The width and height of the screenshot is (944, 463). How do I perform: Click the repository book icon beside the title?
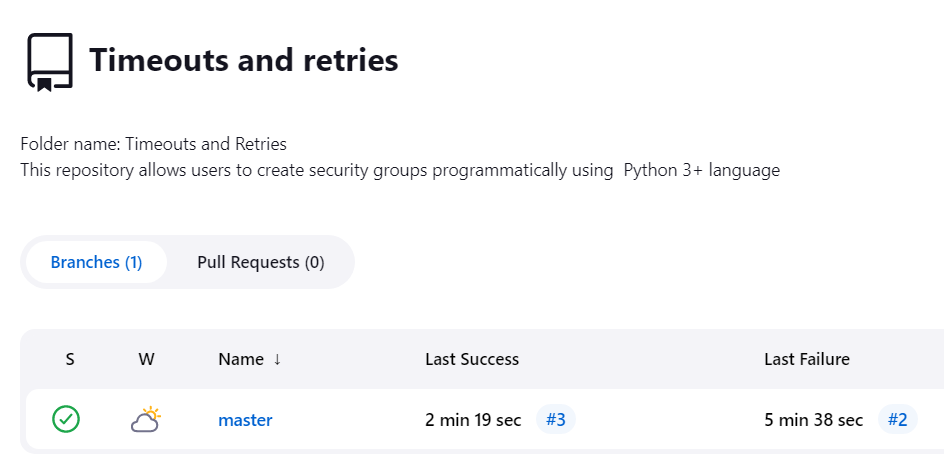(49, 62)
